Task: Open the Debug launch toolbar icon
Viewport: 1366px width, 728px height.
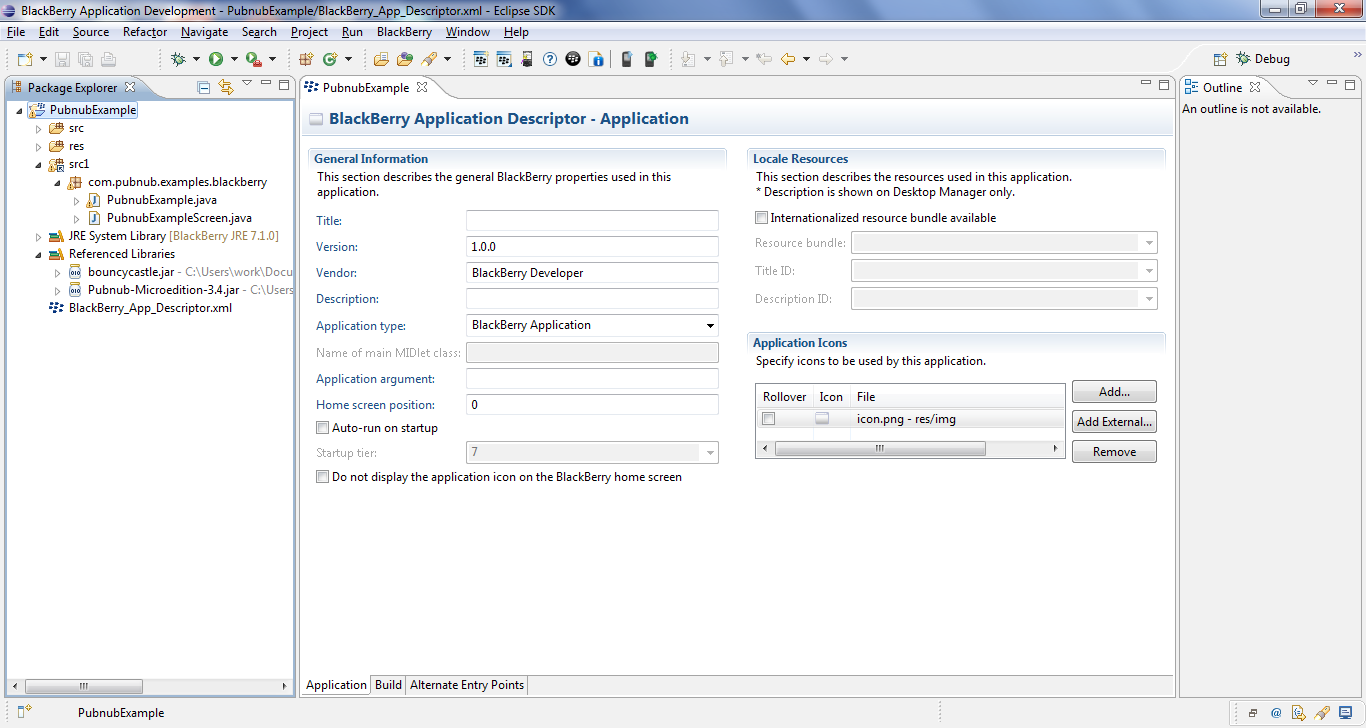Action: [177, 58]
